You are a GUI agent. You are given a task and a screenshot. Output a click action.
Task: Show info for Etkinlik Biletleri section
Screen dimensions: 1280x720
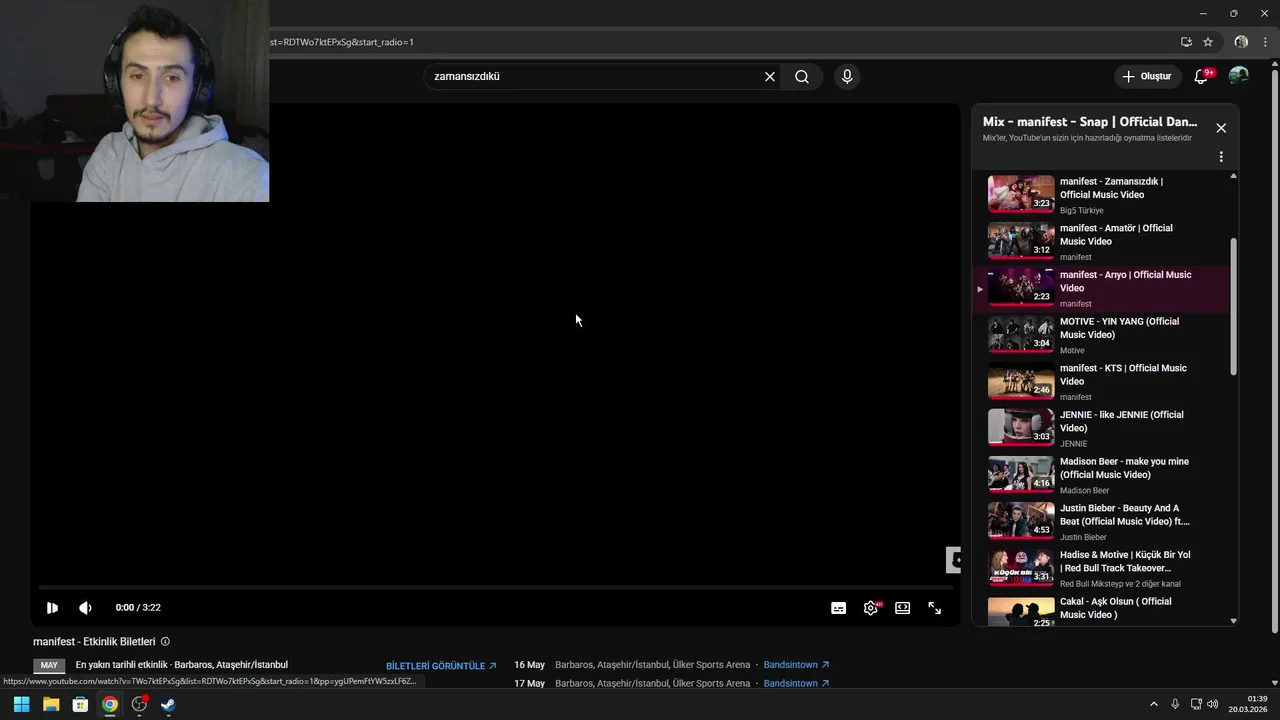(x=165, y=642)
